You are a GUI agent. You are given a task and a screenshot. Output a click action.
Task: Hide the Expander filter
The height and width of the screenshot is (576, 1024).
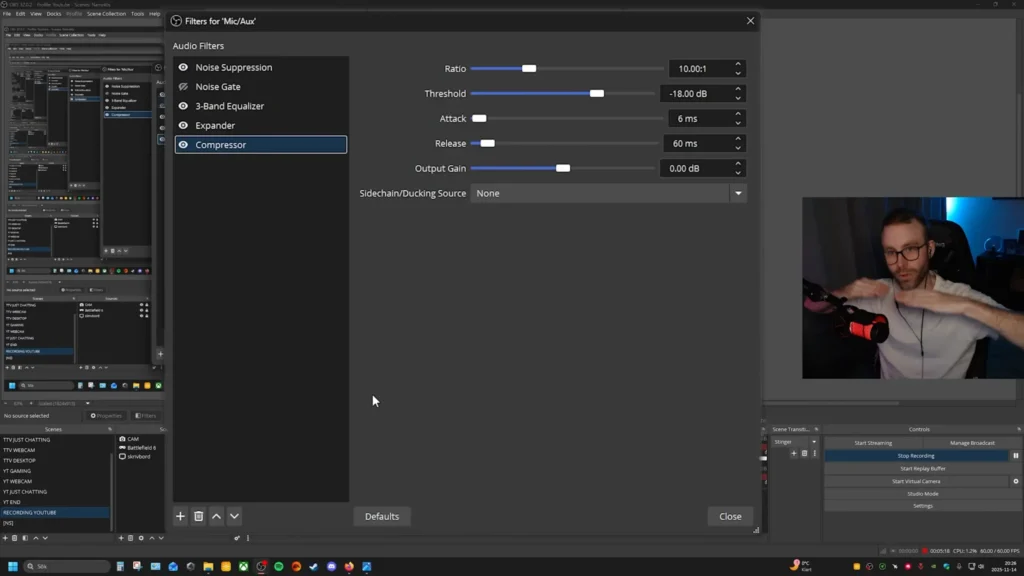(x=183, y=125)
